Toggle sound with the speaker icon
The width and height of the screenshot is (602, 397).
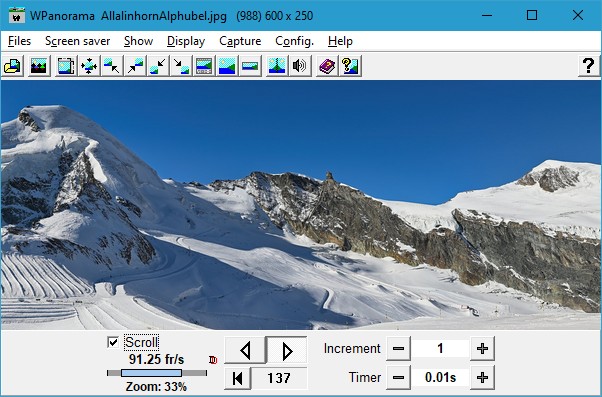(300, 66)
